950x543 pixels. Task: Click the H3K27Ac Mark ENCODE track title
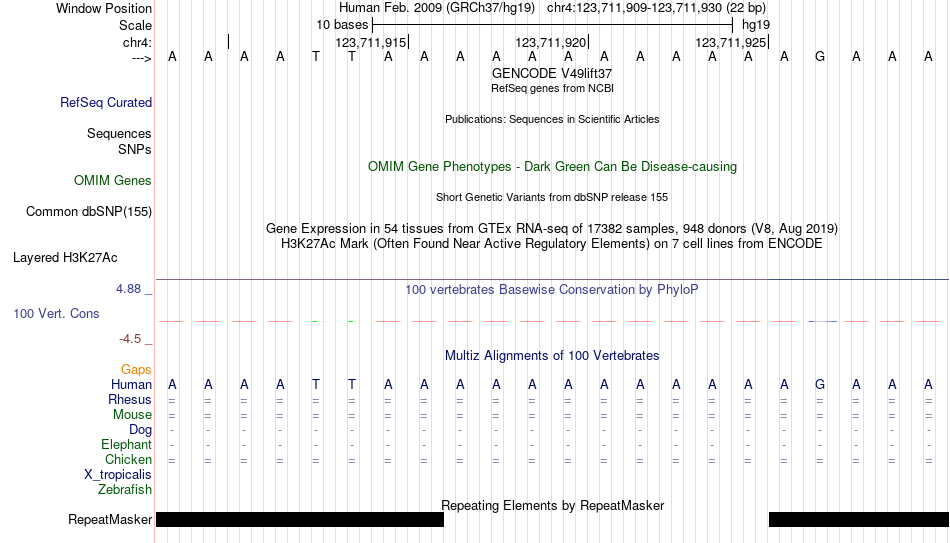tap(552, 244)
